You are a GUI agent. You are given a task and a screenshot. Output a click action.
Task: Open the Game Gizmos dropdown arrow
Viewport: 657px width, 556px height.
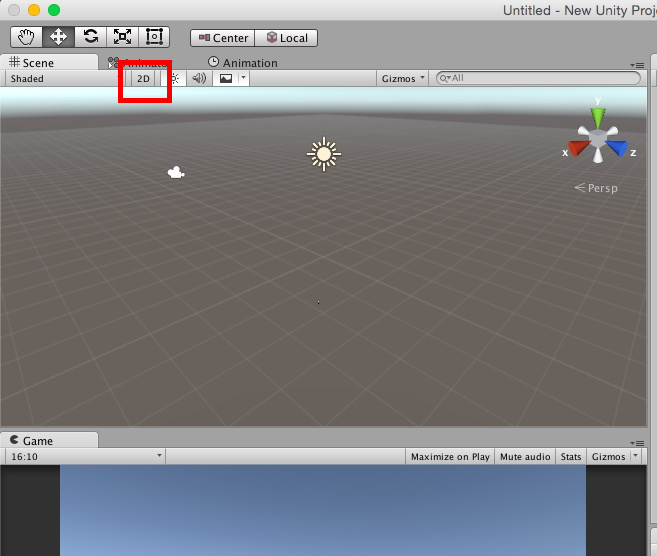click(x=636, y=456)
